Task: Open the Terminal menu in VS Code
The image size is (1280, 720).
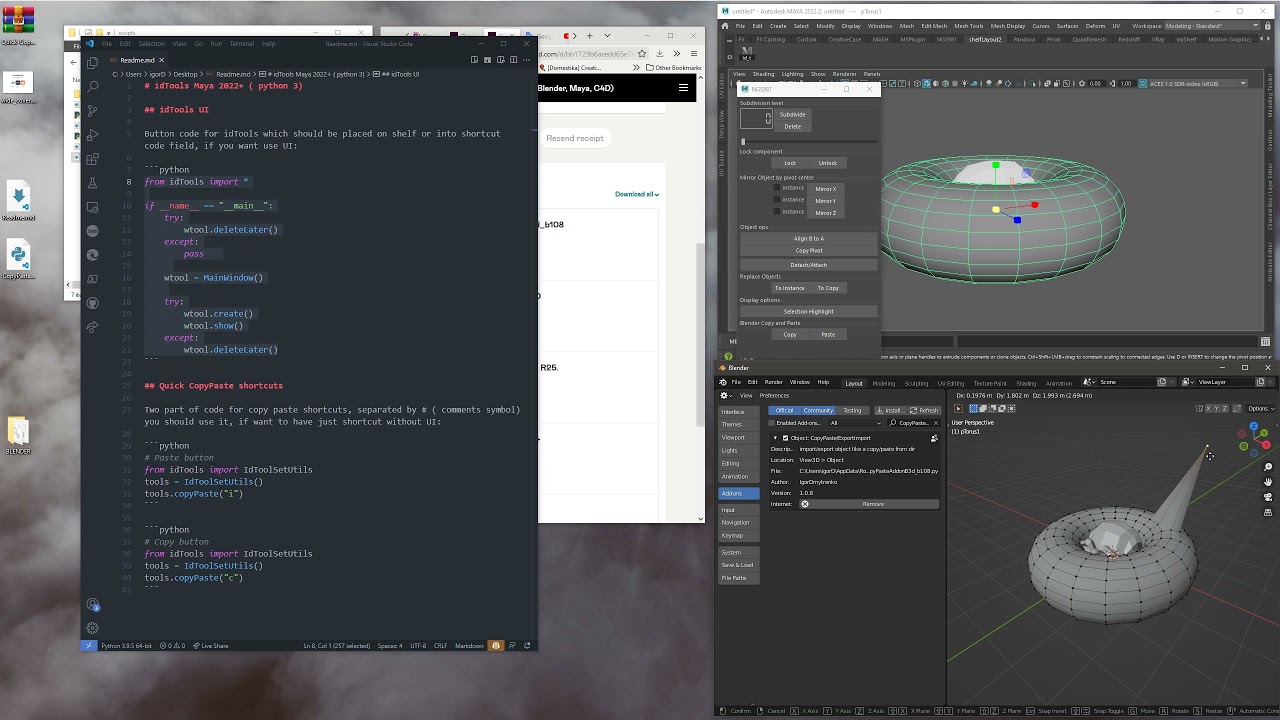Action: click(x=241, y=44)
